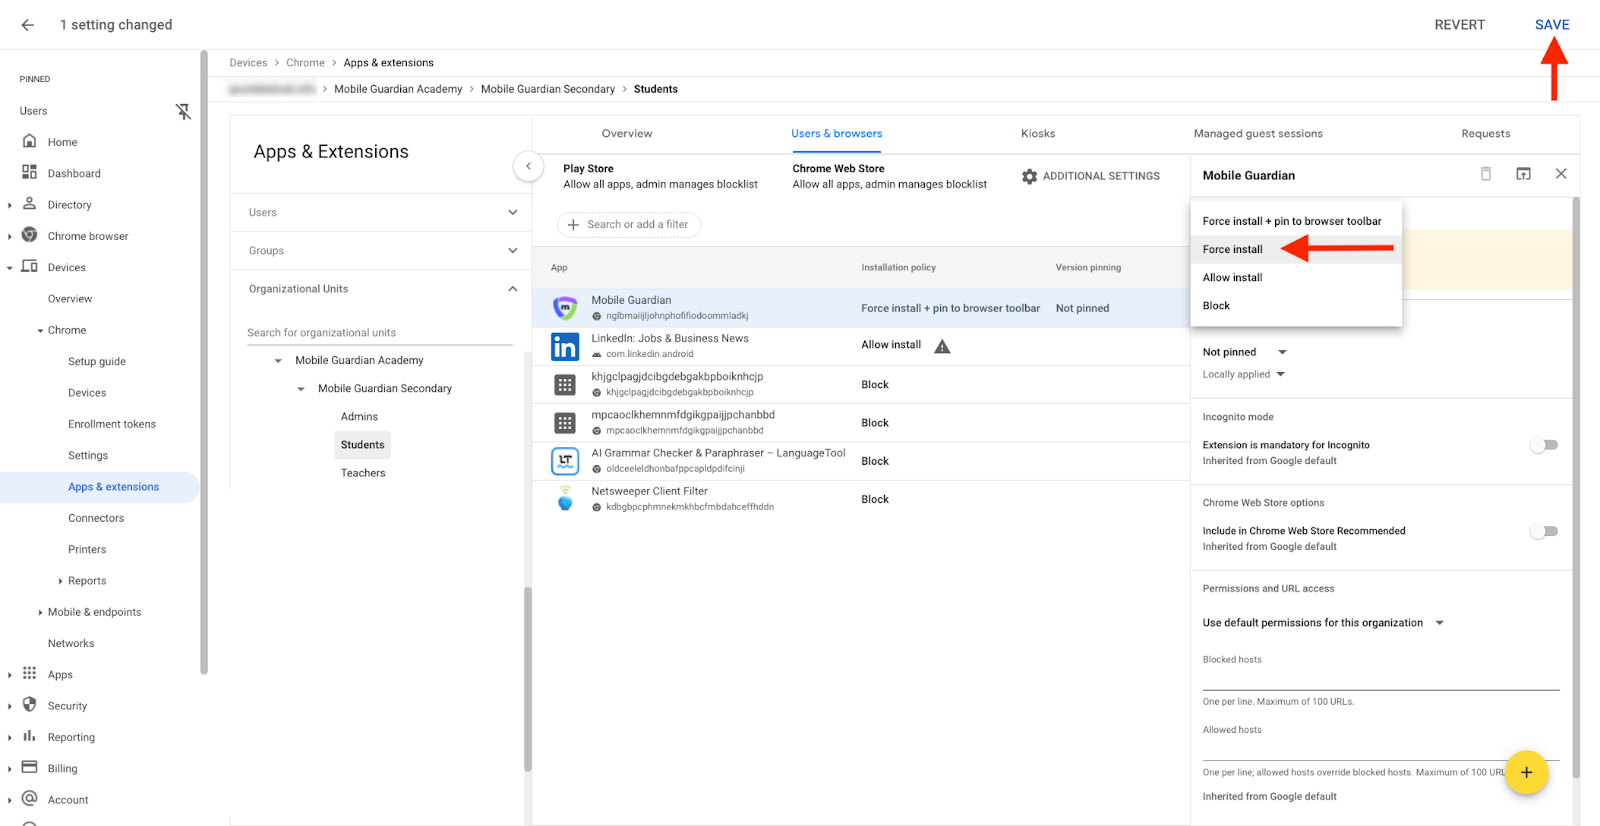Unpin the Users pinned item icon
The height and width of the screenshot is (826, 1600).
183,111
